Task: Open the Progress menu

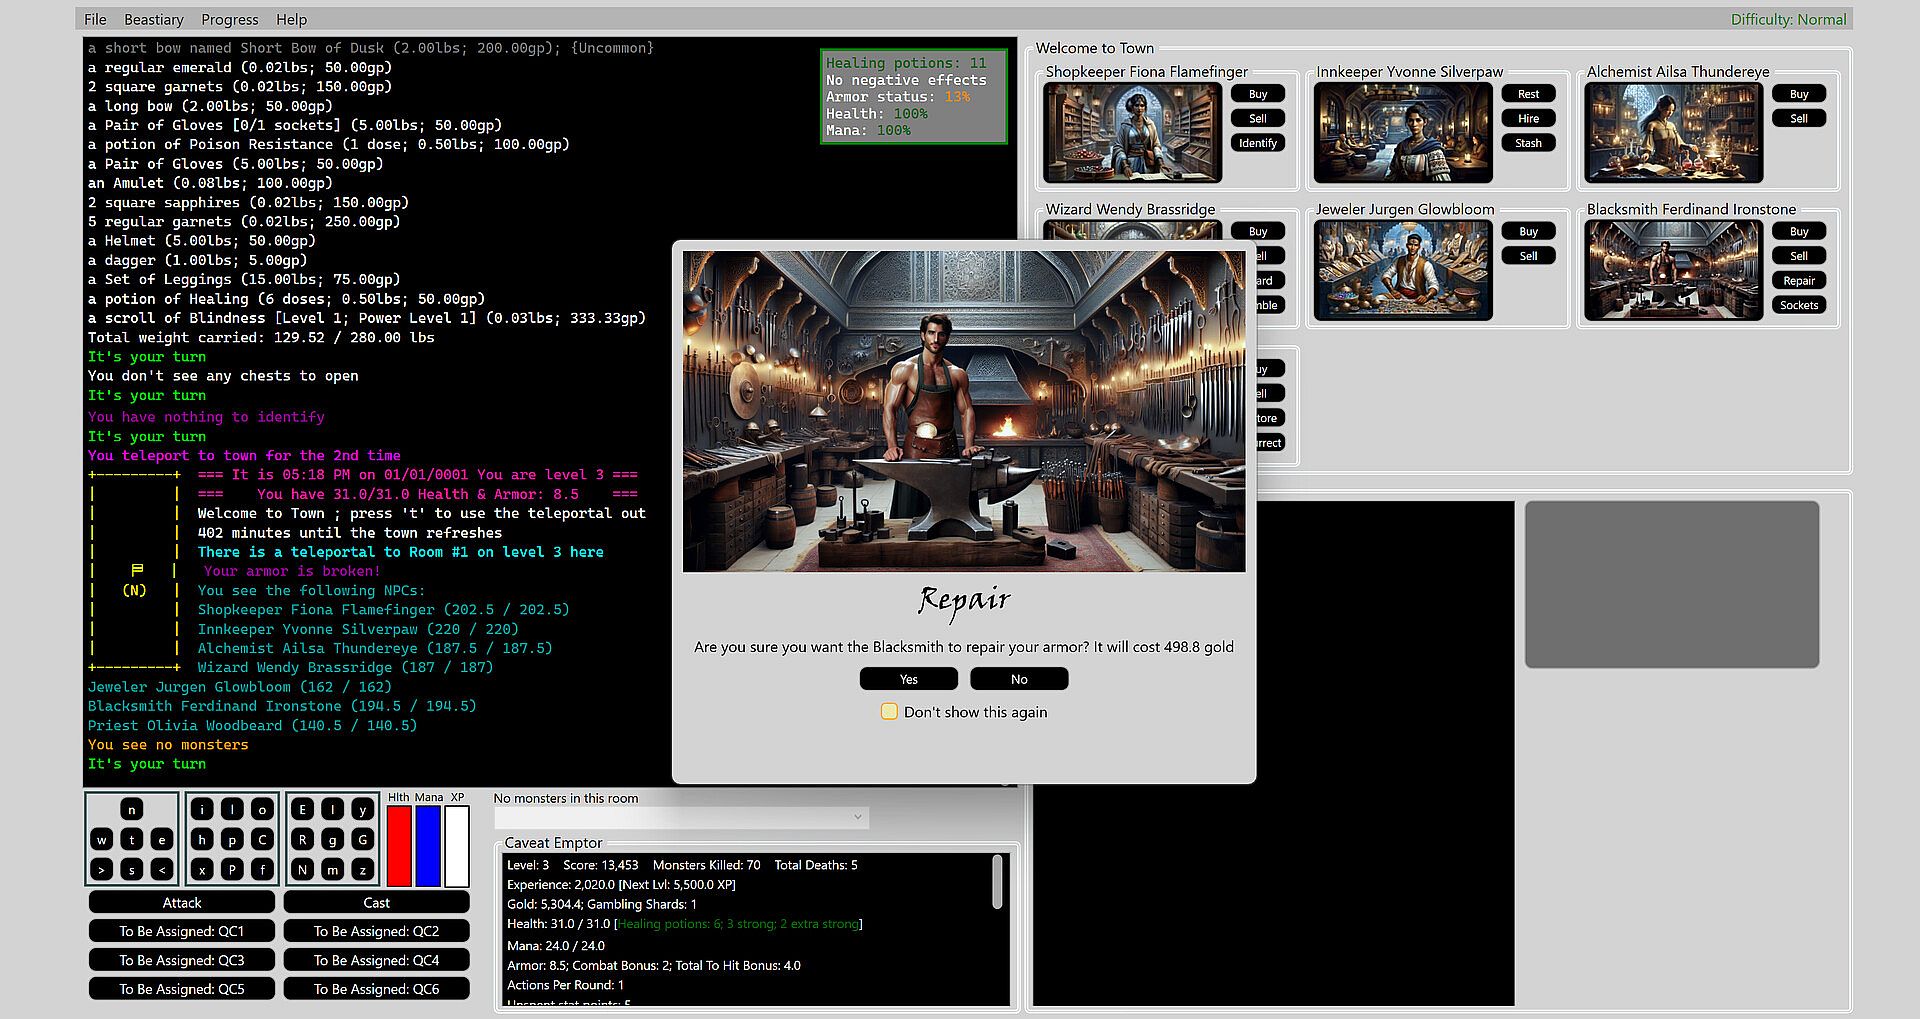Action: coord(229,19)
